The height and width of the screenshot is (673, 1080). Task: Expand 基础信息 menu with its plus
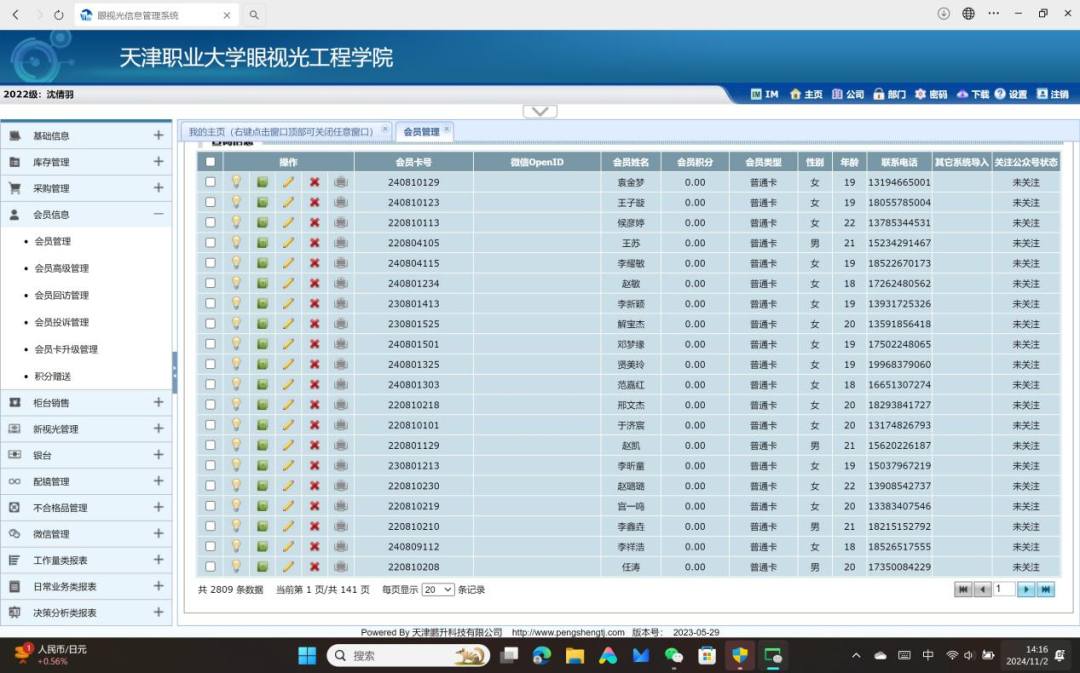[158, 135]
